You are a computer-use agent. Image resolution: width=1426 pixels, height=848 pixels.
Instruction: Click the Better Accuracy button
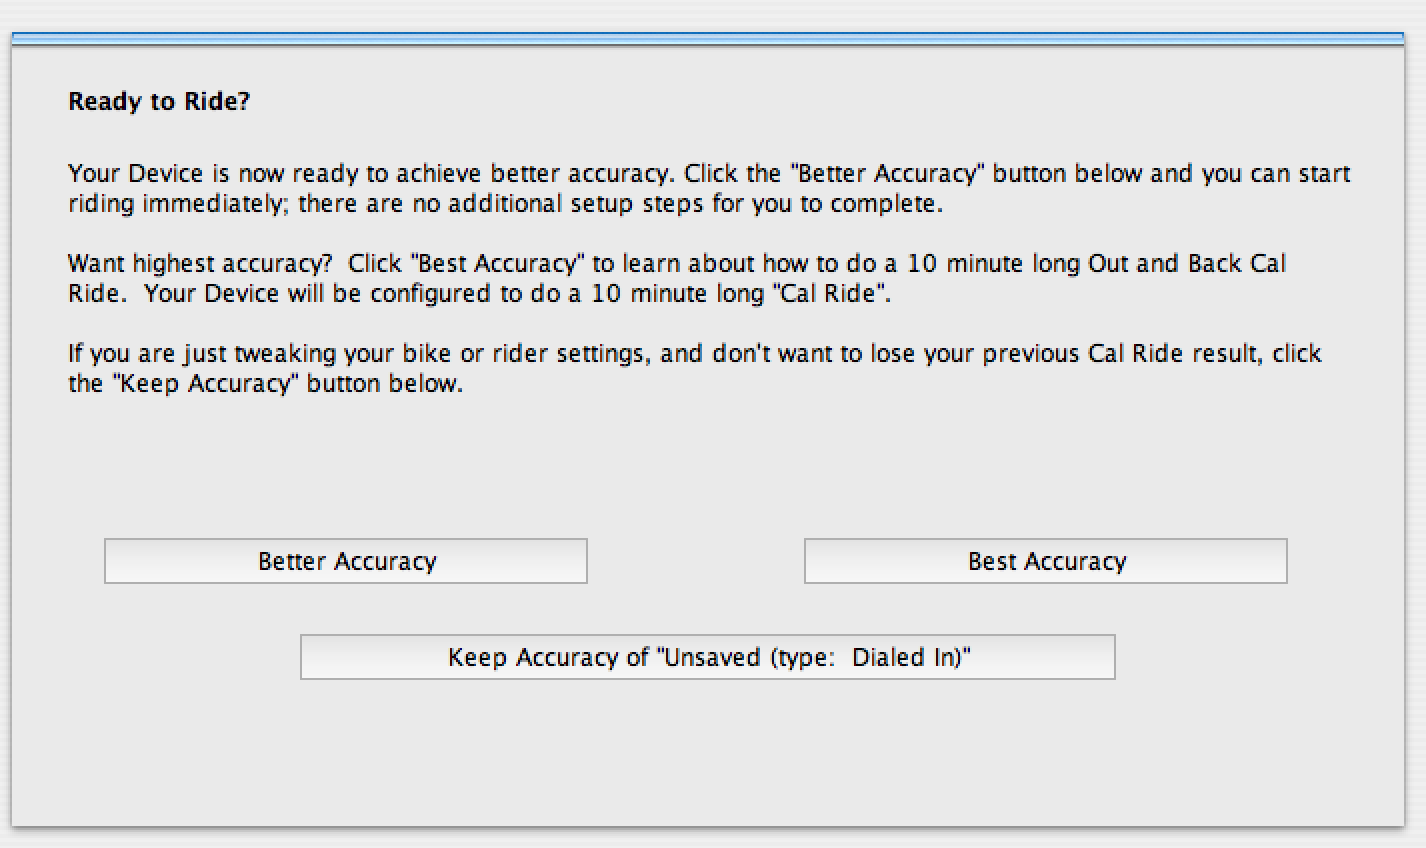pos(346,561)
